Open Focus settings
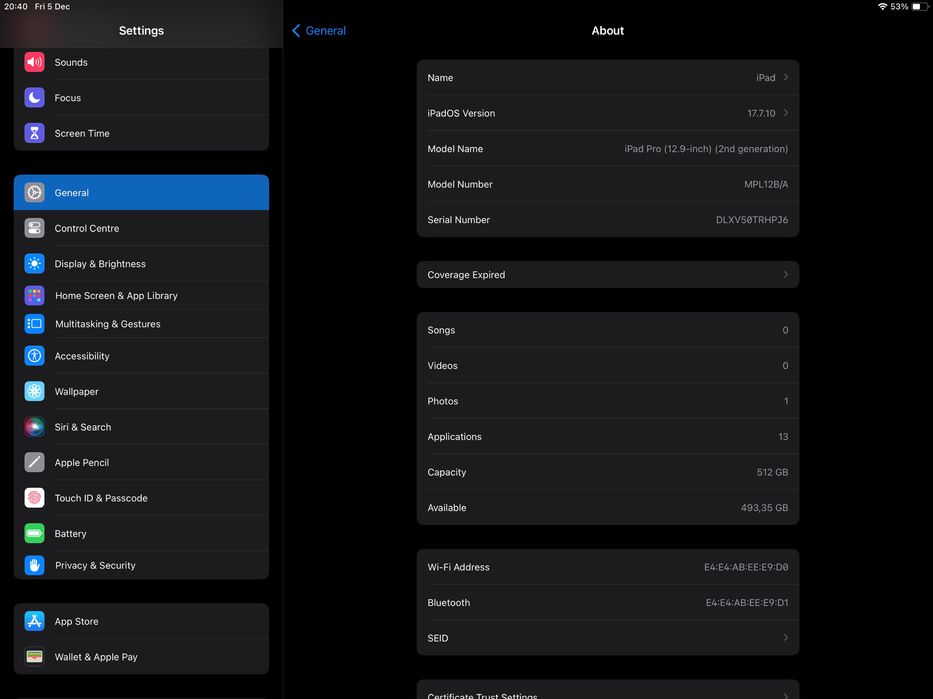Image resolution: width=933 pixels, height=699 pixels. tap(141, 98)
